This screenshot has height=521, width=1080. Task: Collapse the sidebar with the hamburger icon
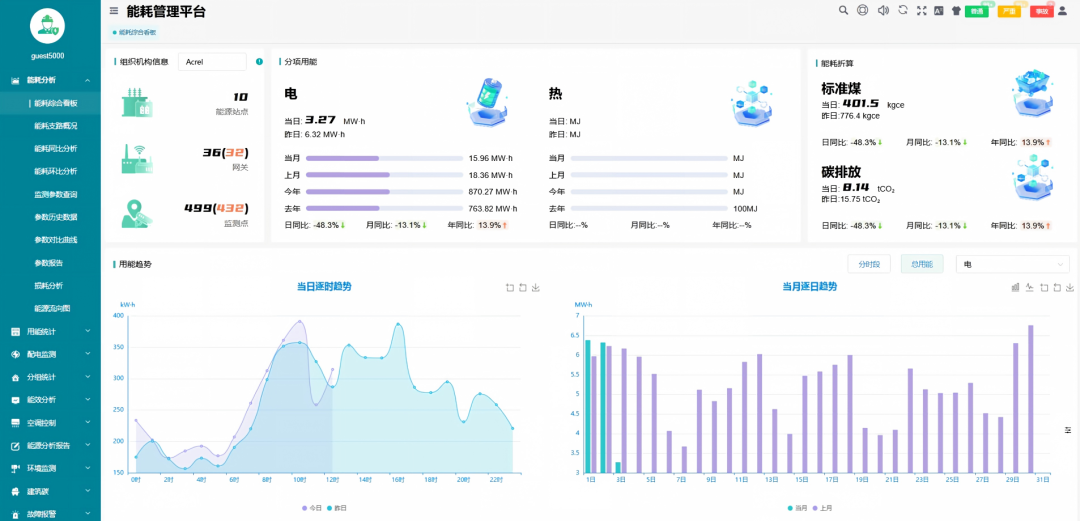[x=114, y=10]
